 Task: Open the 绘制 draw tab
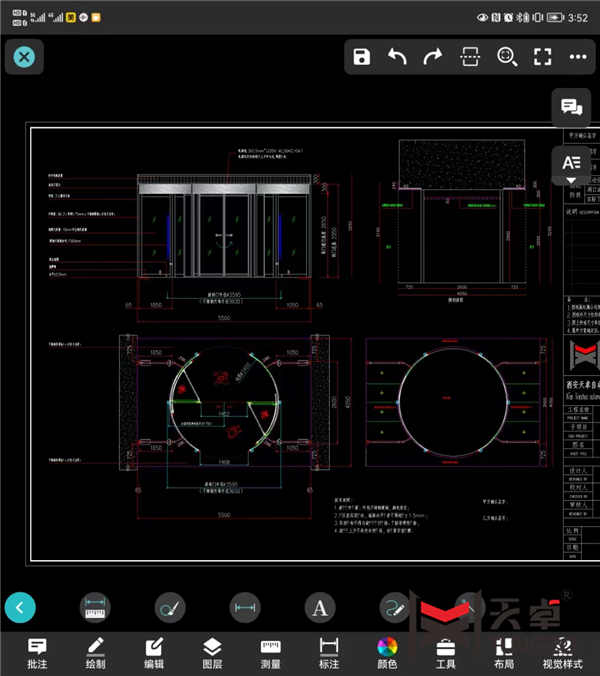pyautogui.click(x=96, y=652)
